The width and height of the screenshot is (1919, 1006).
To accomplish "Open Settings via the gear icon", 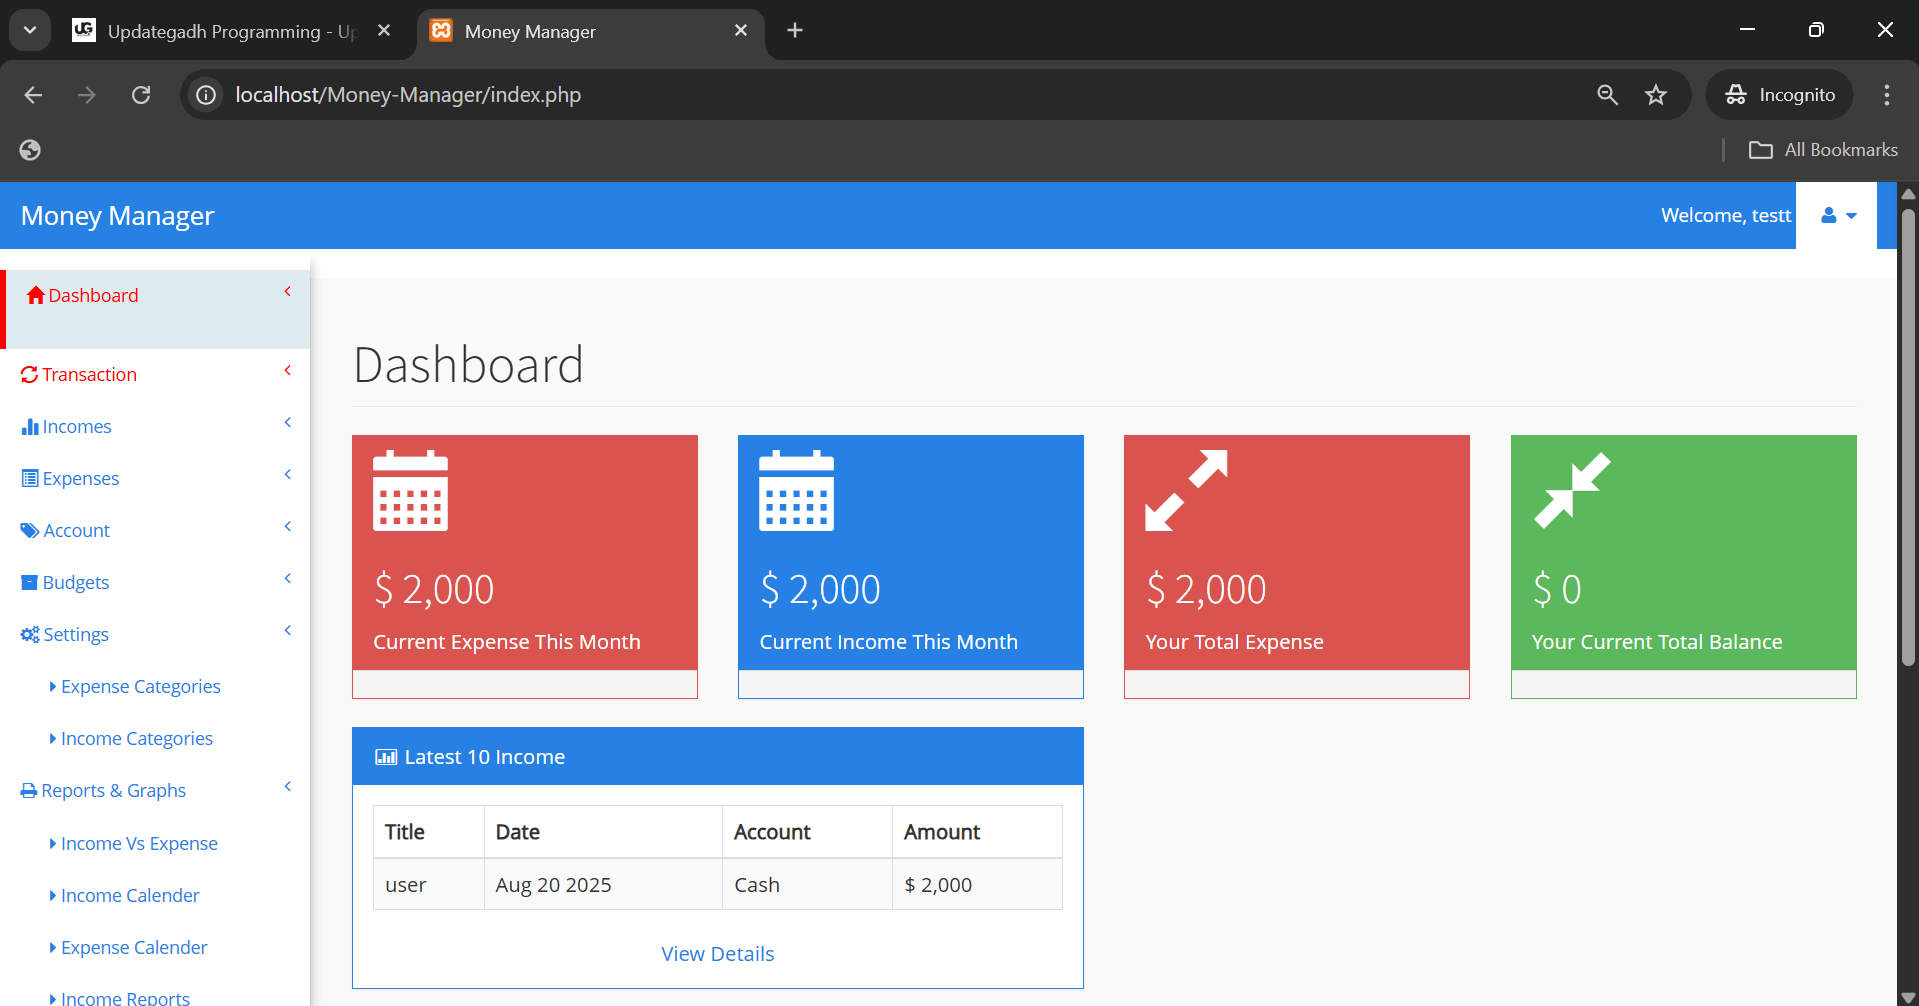I will pyautogui.click(x=31, y=633).
